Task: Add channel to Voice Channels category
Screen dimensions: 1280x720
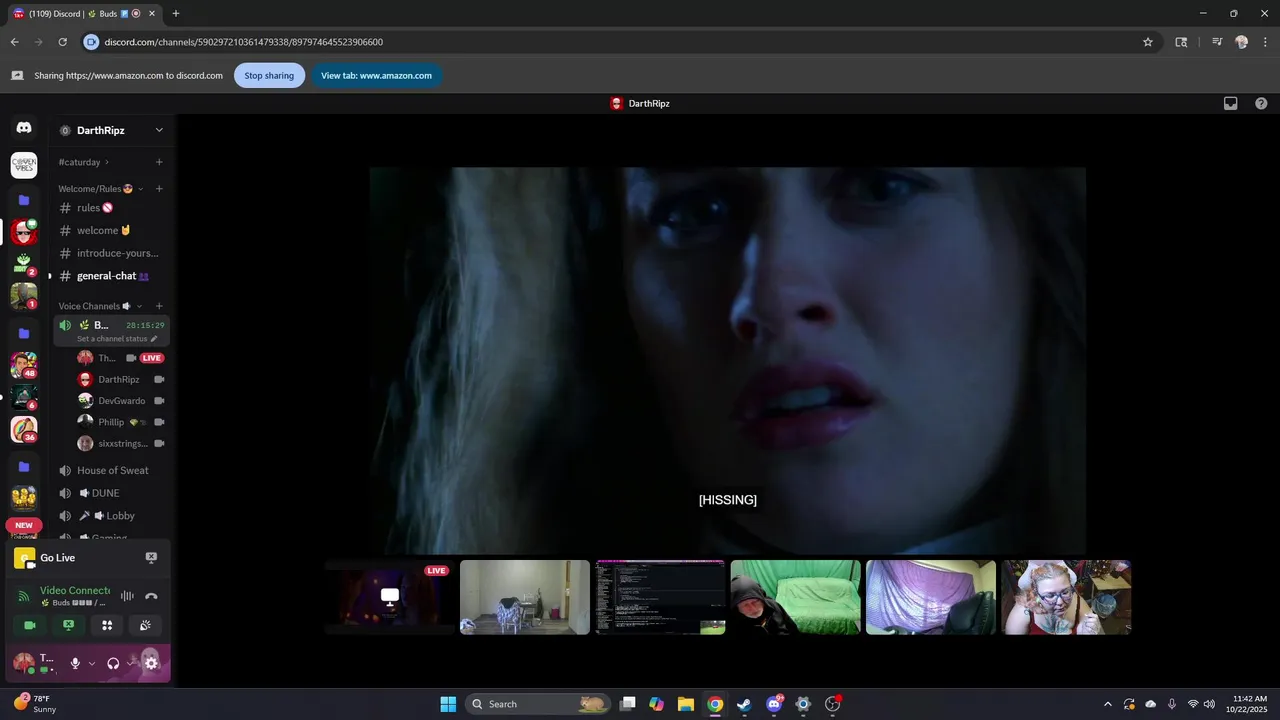Action: tap(159, 306)
